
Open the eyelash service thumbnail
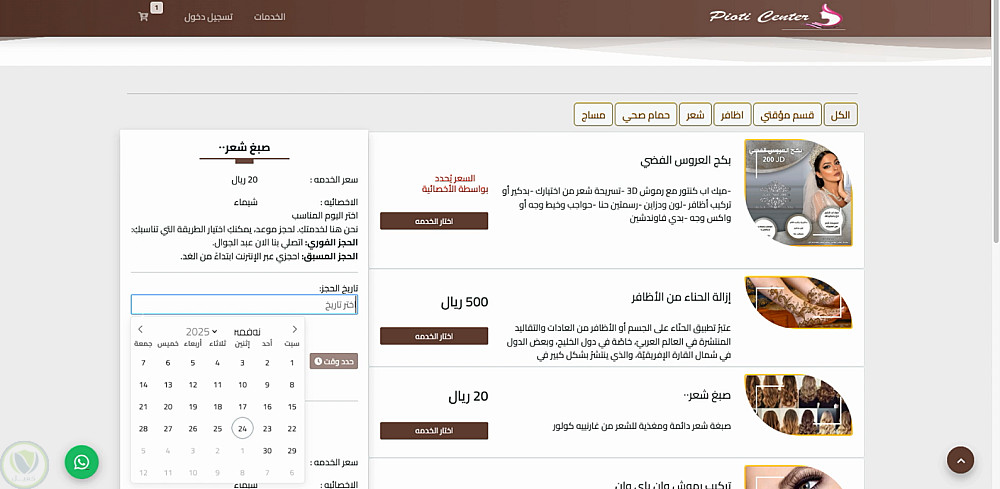click(x=798, y=477)
